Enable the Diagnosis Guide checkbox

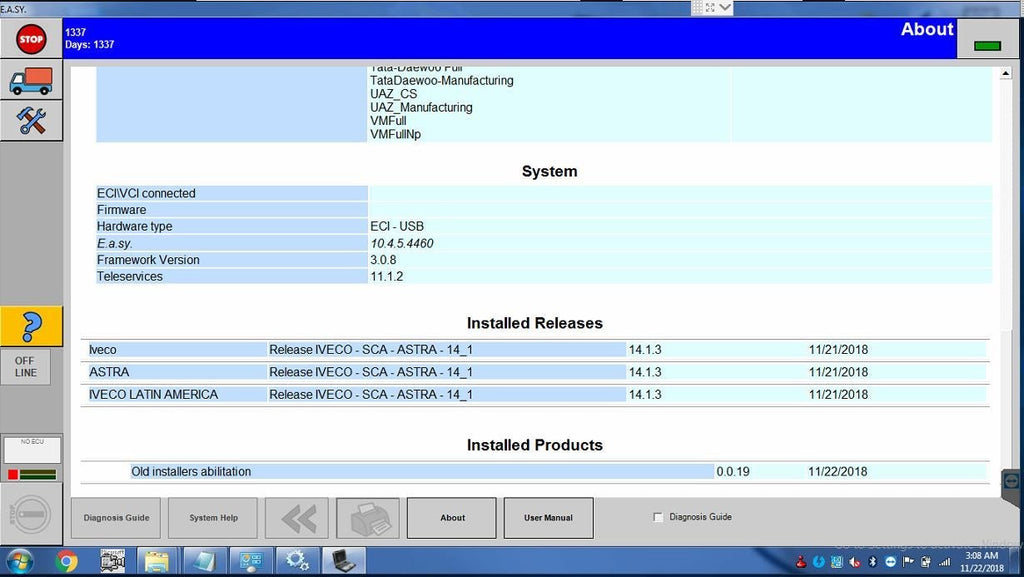coord(658,517)
